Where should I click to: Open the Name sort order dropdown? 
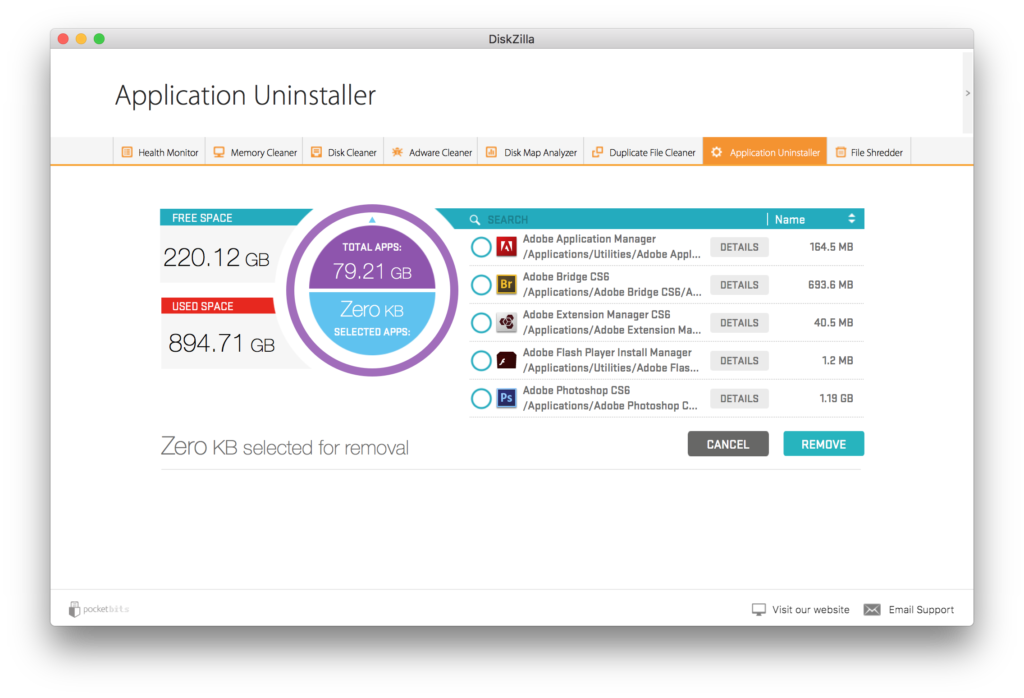point(815,219)
